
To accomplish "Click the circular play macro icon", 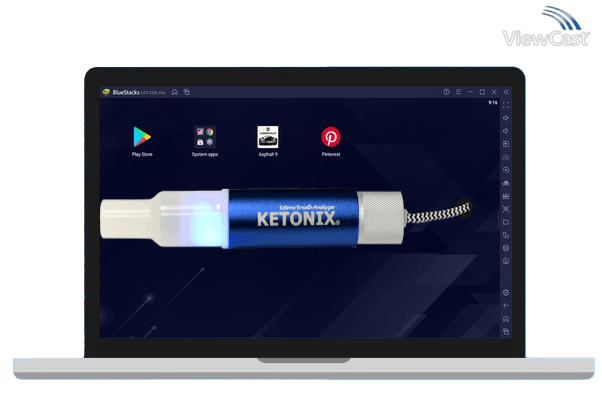I will 506,170.
